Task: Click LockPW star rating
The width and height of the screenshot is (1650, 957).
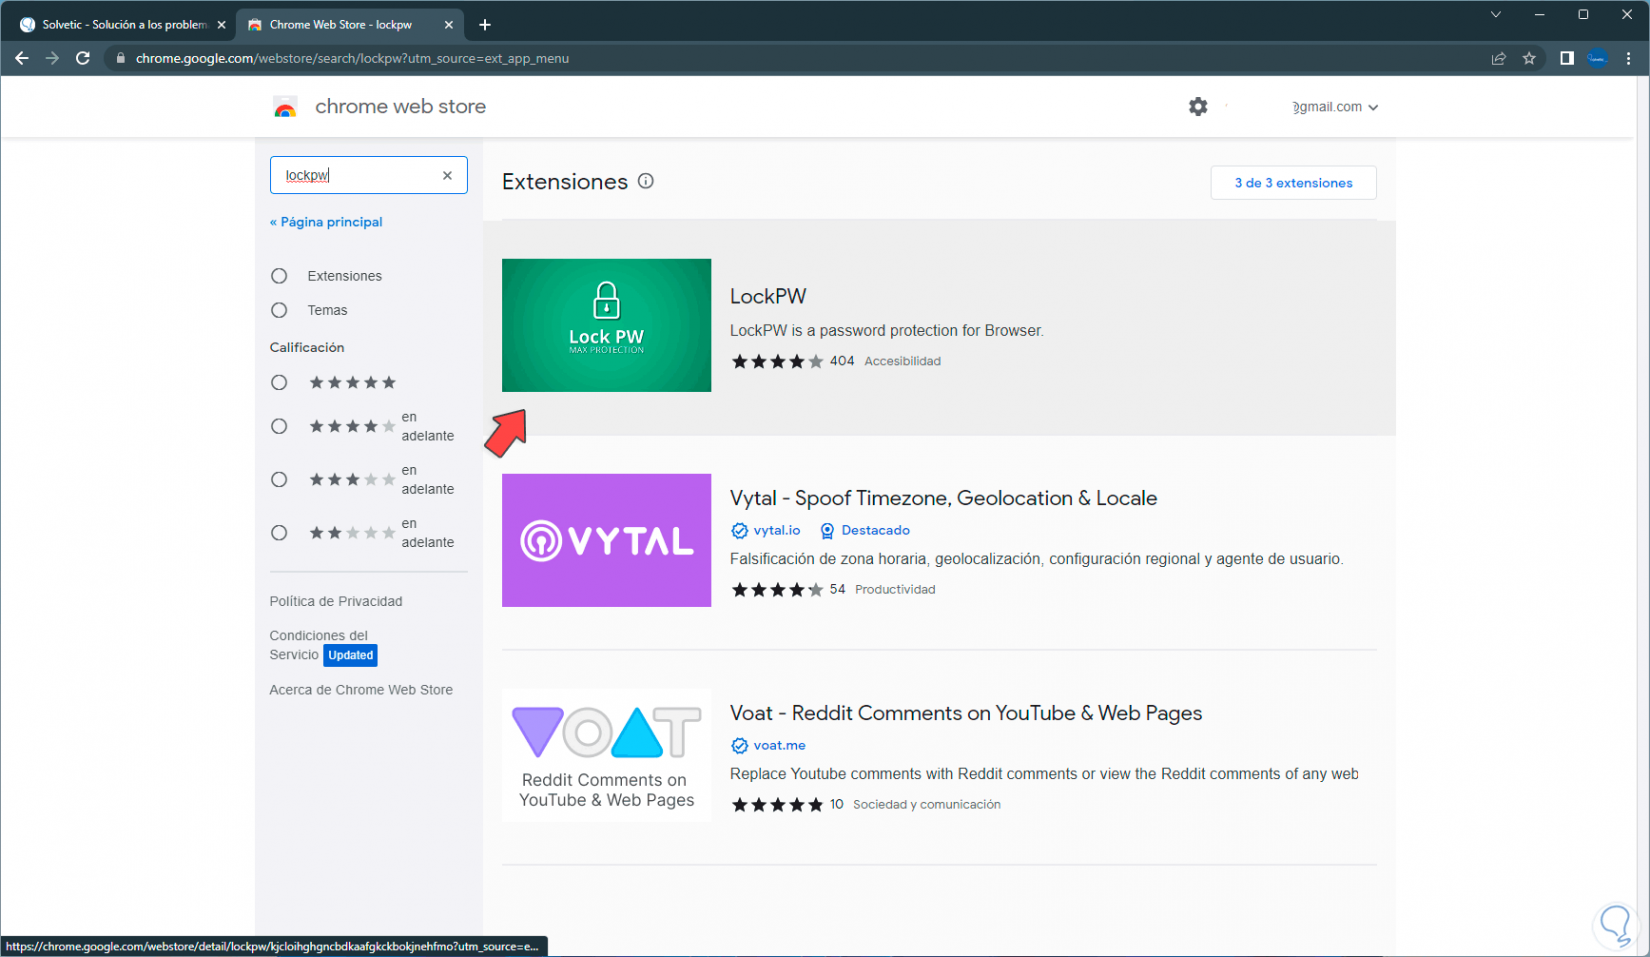Action: click(x=777, y=361)
